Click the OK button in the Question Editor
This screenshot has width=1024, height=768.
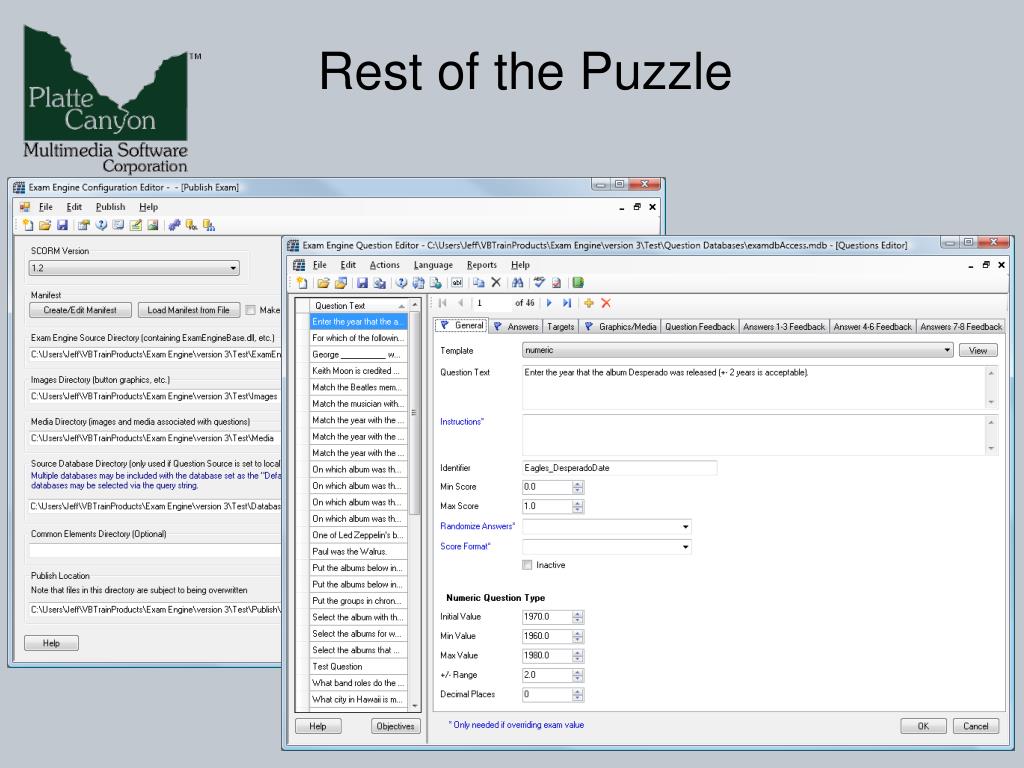[x=923, y=726]
